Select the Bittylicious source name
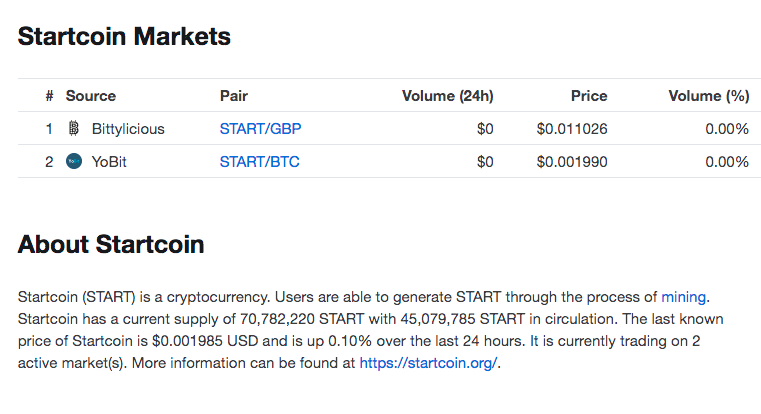 click(x=128, y=129)
